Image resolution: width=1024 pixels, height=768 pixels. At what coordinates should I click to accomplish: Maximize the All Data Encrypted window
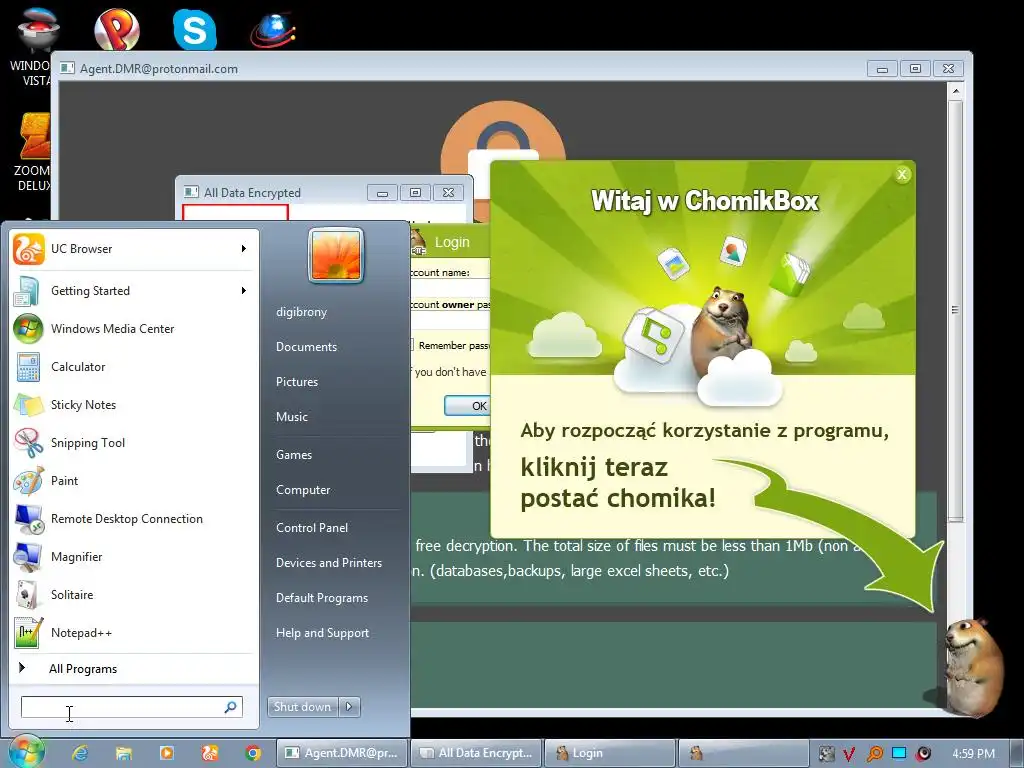pyautogui.click(x=415, y=193)
